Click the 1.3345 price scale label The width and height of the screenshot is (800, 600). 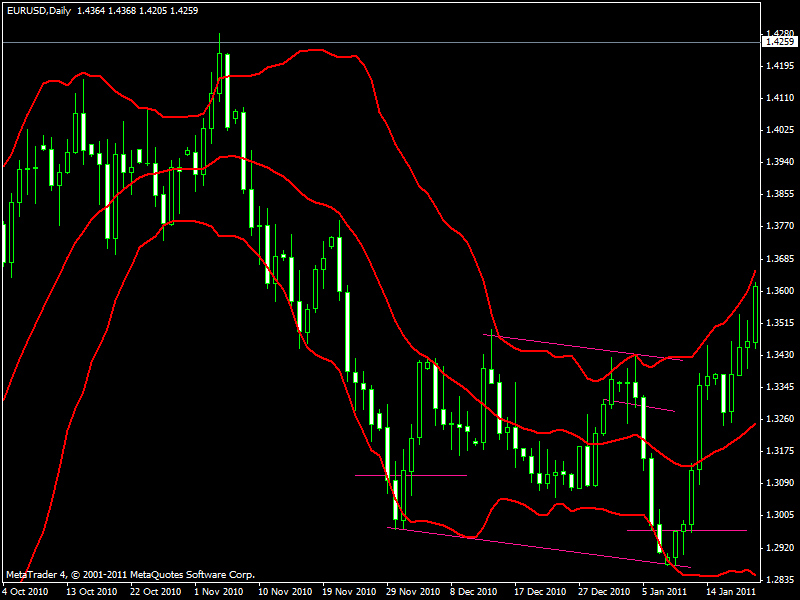click(780, 386)
